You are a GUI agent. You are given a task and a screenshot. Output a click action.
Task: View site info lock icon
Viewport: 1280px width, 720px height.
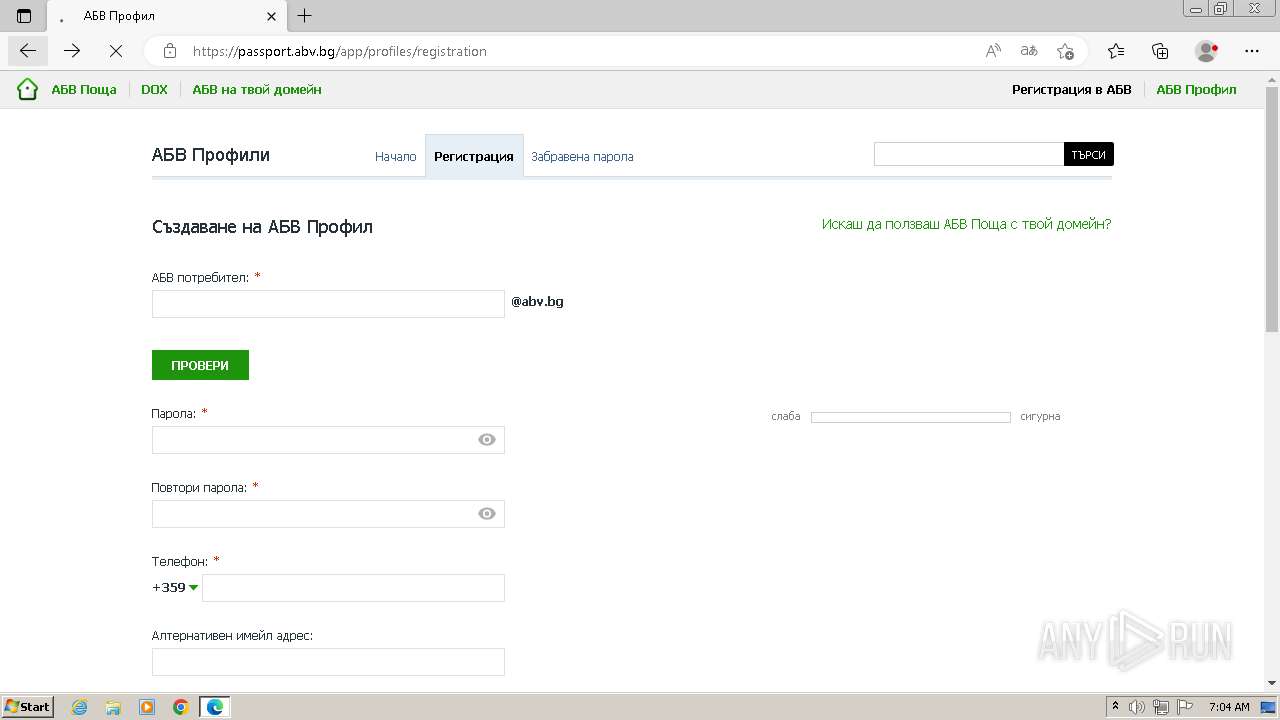[170, 51]
